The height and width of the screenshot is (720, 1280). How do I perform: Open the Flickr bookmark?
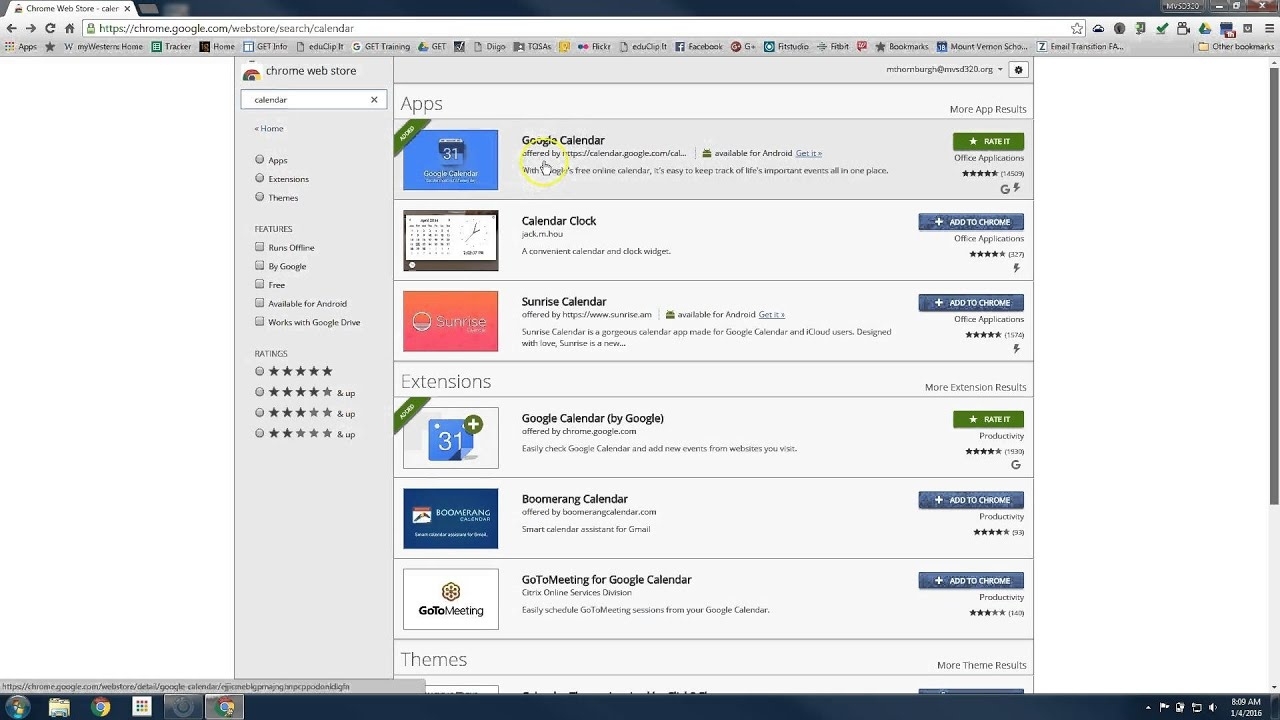point(592,46)
